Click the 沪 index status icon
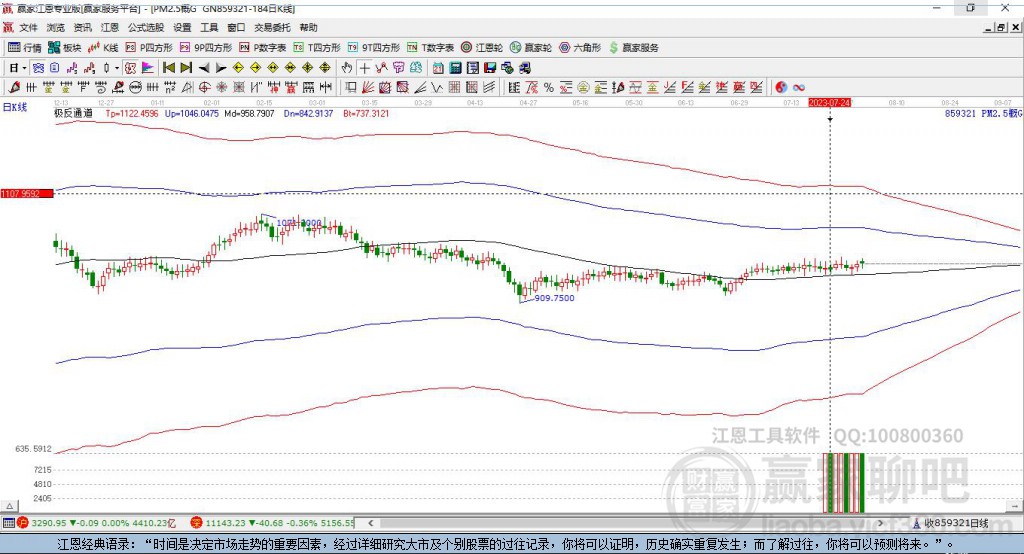1024x554 pixels. point(23,523)
